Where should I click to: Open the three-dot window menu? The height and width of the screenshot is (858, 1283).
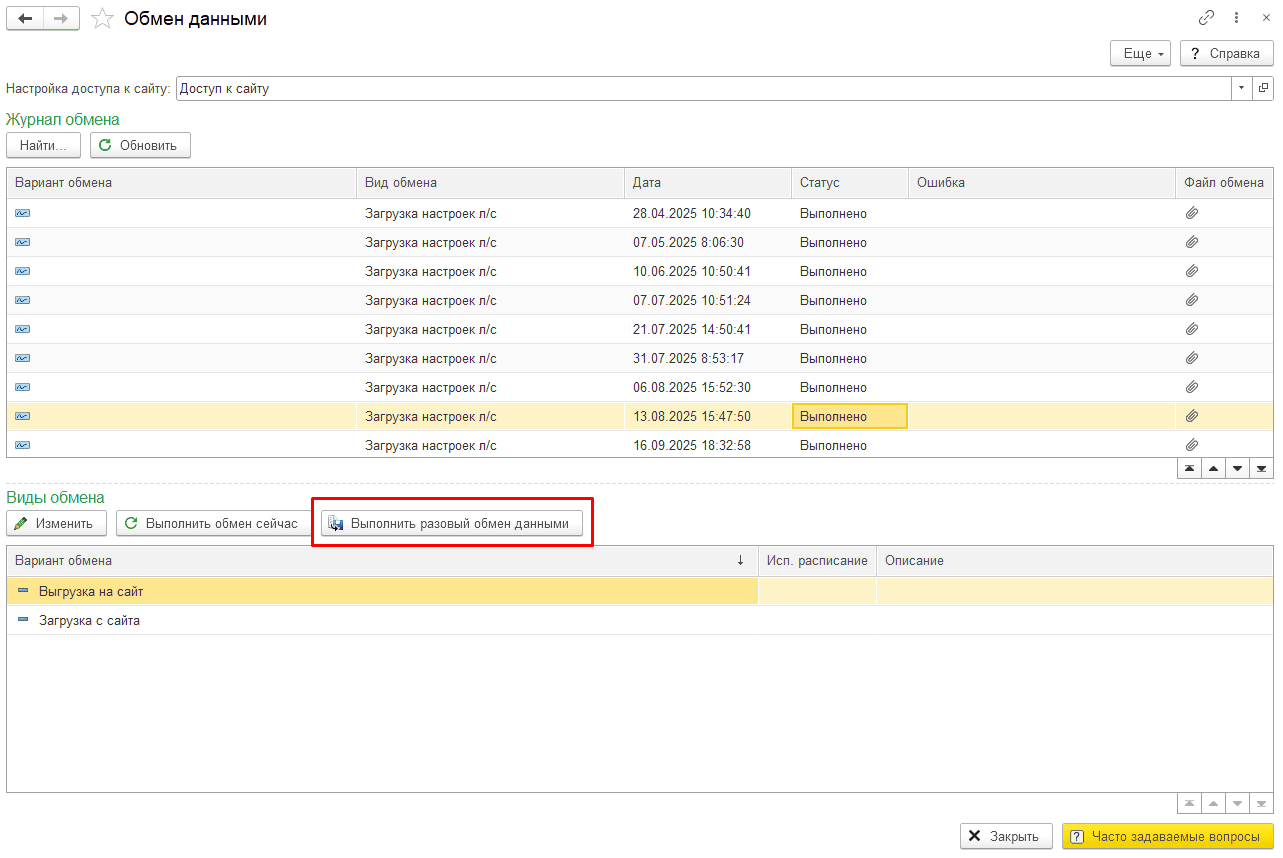pos(1237,18)
